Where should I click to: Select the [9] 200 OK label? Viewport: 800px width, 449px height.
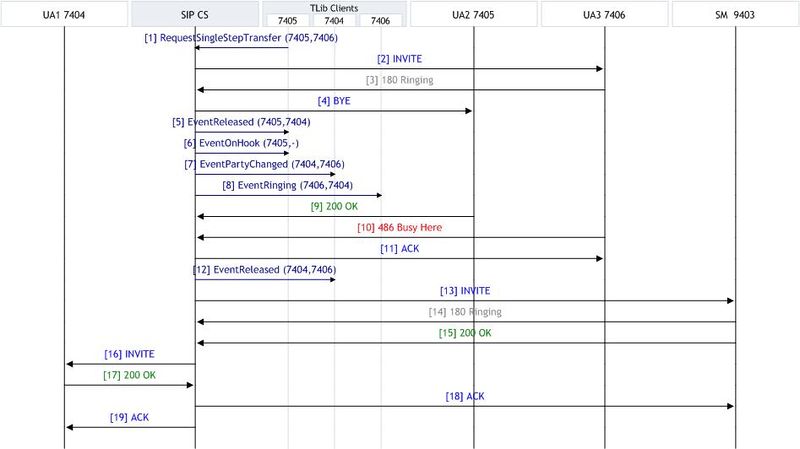pyautogui.click(x=334, y=206)
